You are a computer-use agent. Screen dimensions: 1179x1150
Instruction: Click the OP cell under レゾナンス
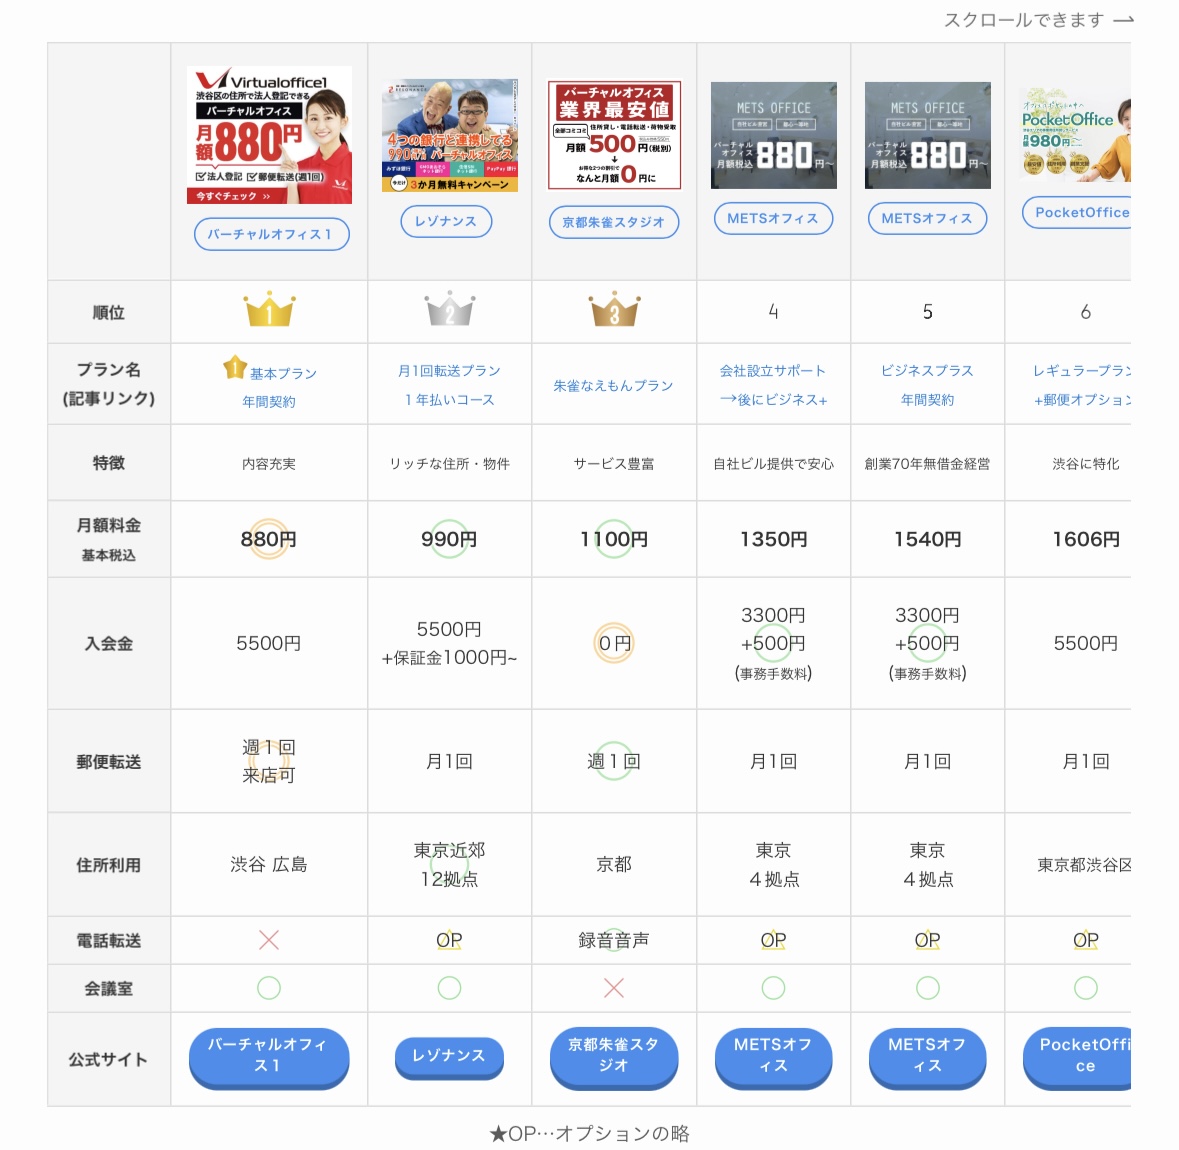[x=450, y=940]
